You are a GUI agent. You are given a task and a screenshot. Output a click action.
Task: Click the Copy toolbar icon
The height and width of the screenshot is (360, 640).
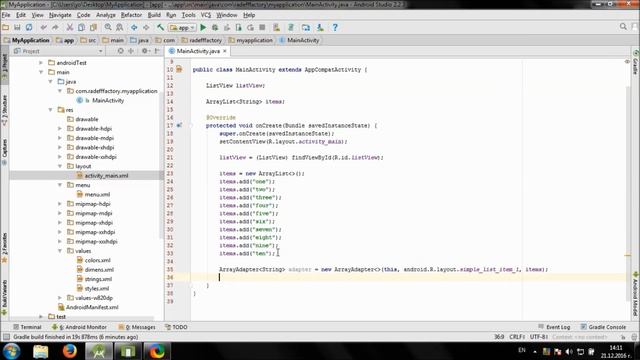click(x=81, y=27)
